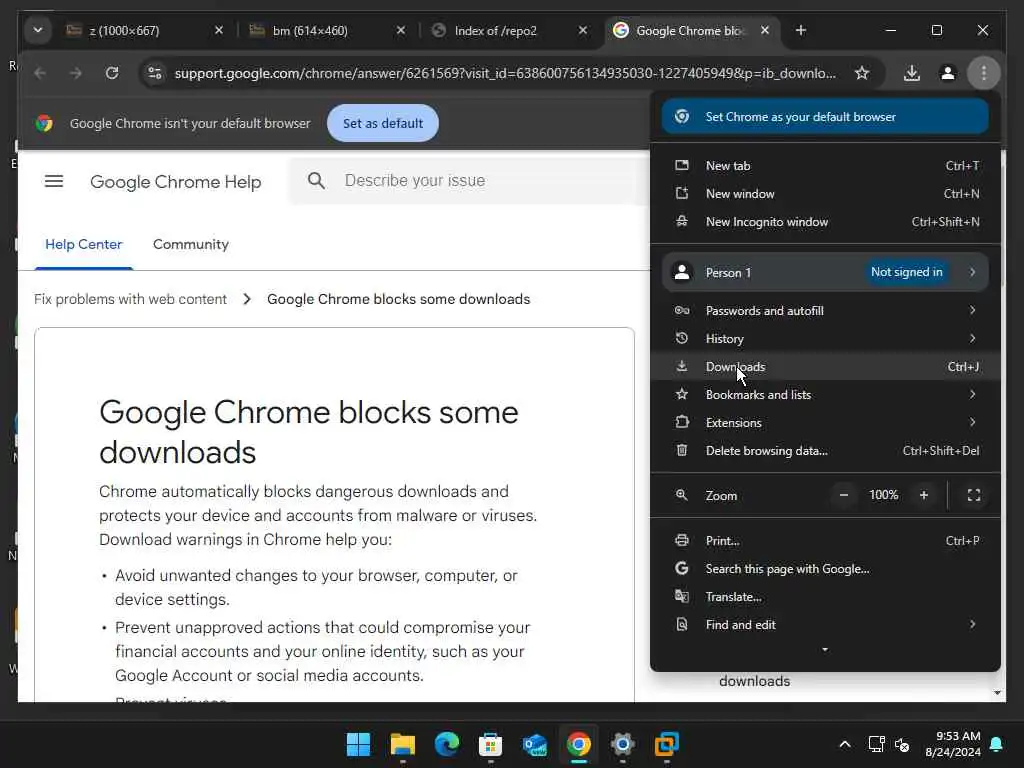Screen dimensions: 1024x768
Task: Expand Bookmarks and lists submenu
Action: pos(825,395)
